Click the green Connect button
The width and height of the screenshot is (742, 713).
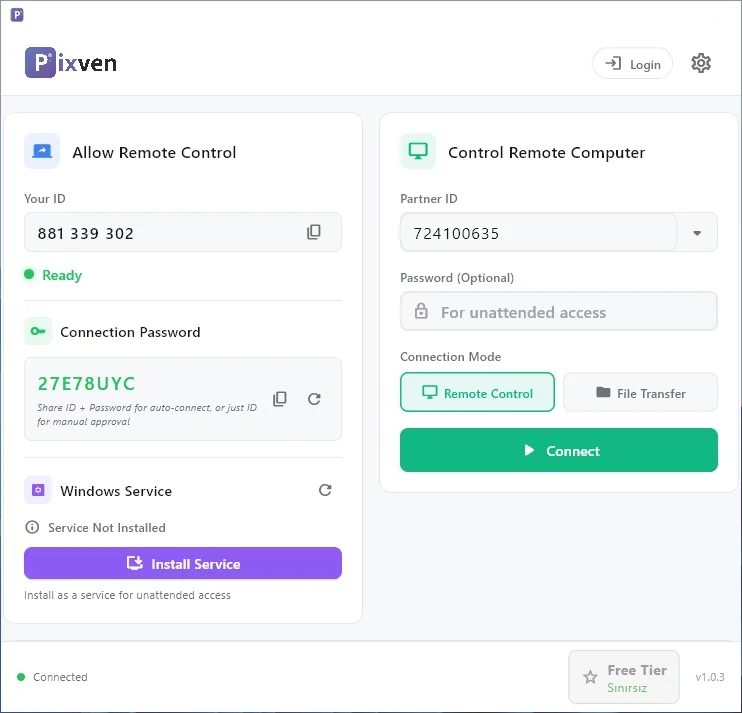click(x=559, y=450)
